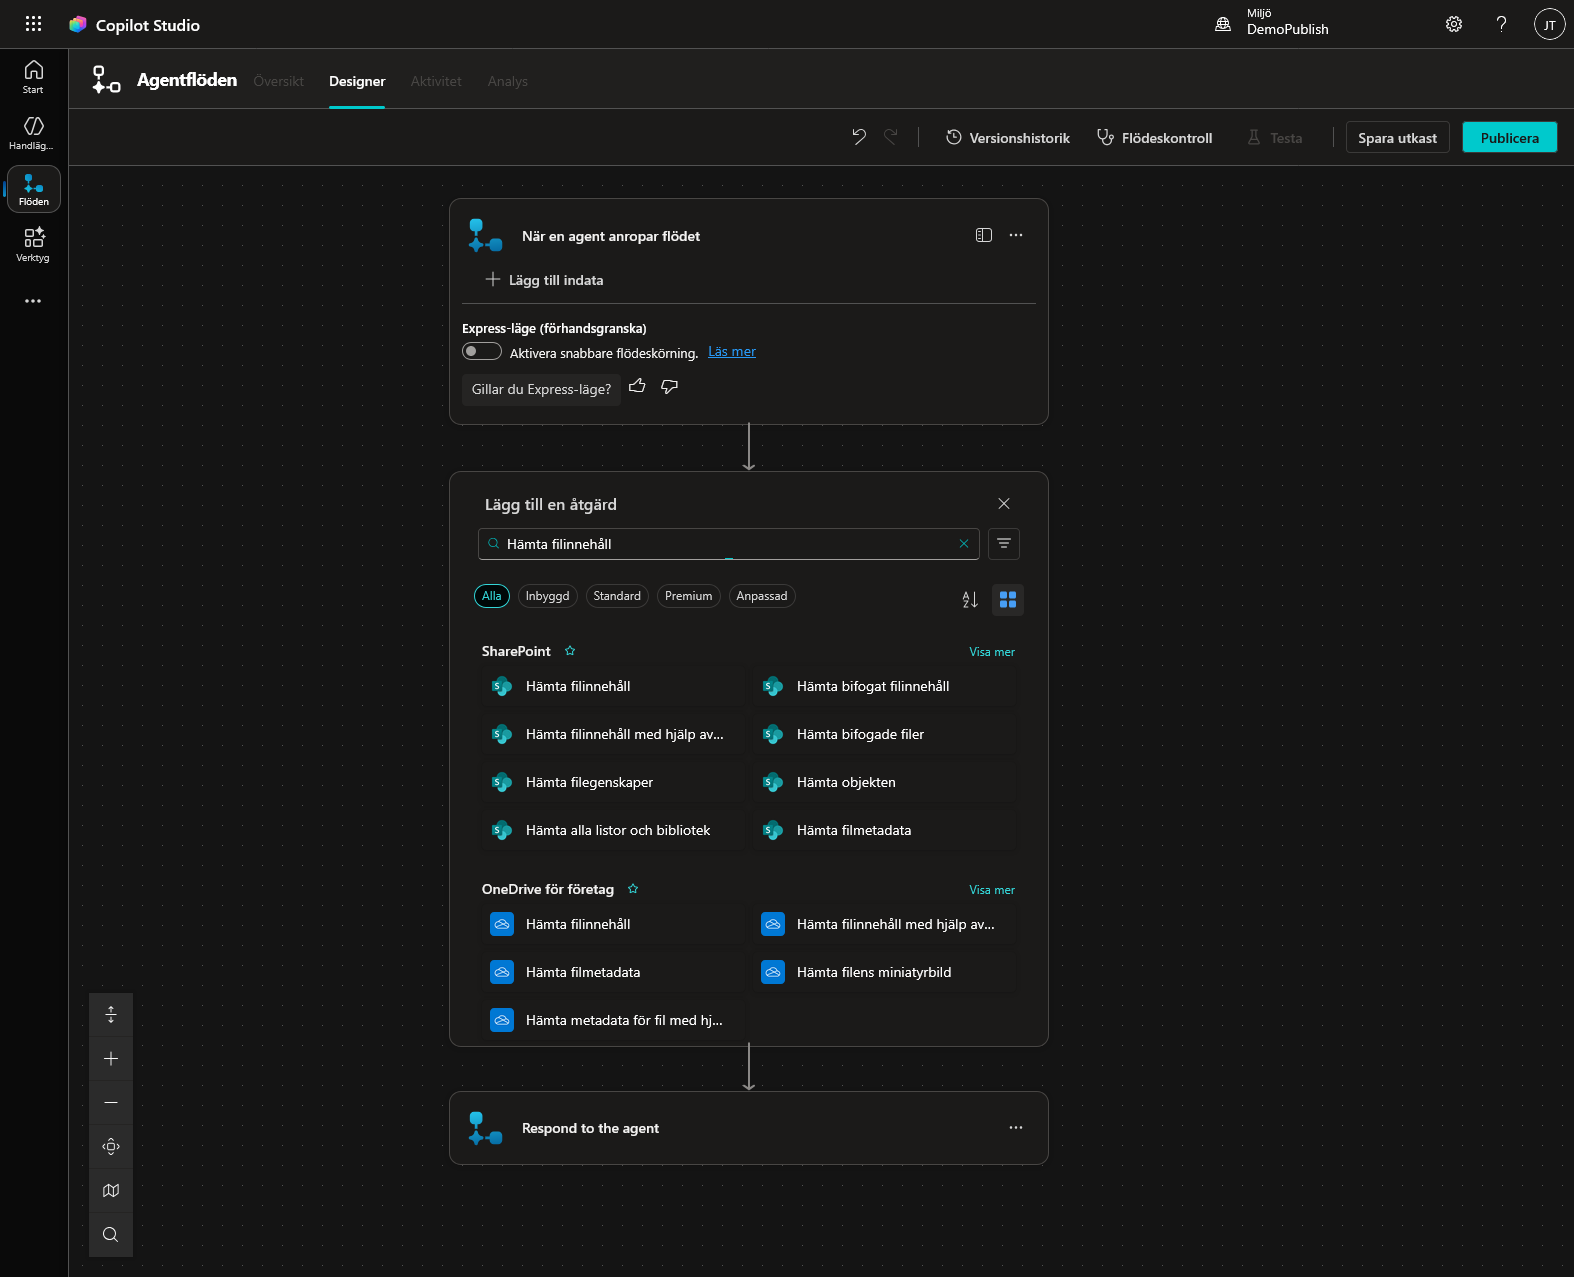Open Flöden in the sidebar
The image size is (1574, 1277).
click(x=33, y=189)
